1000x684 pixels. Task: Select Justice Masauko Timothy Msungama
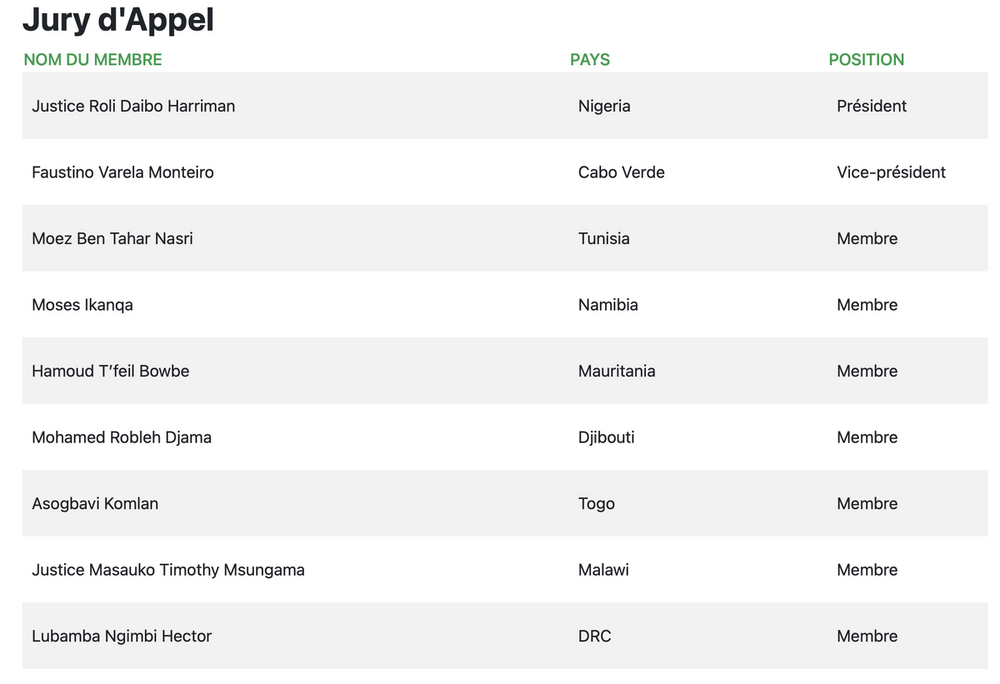168,570
